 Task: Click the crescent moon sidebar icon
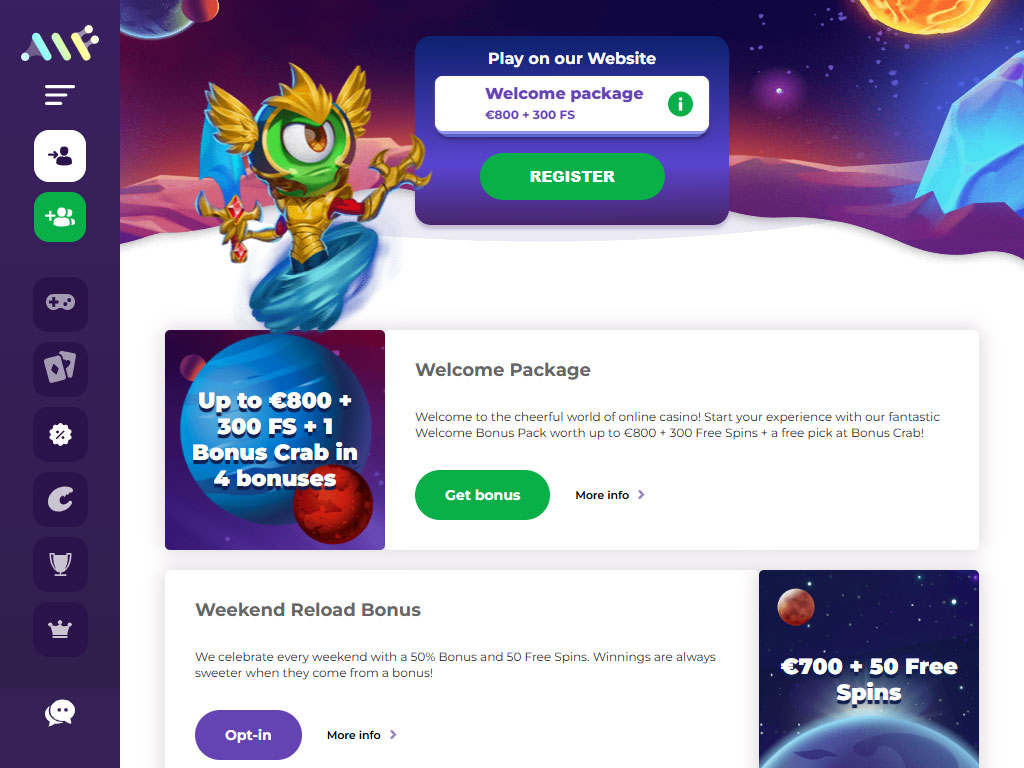(60, 500)
